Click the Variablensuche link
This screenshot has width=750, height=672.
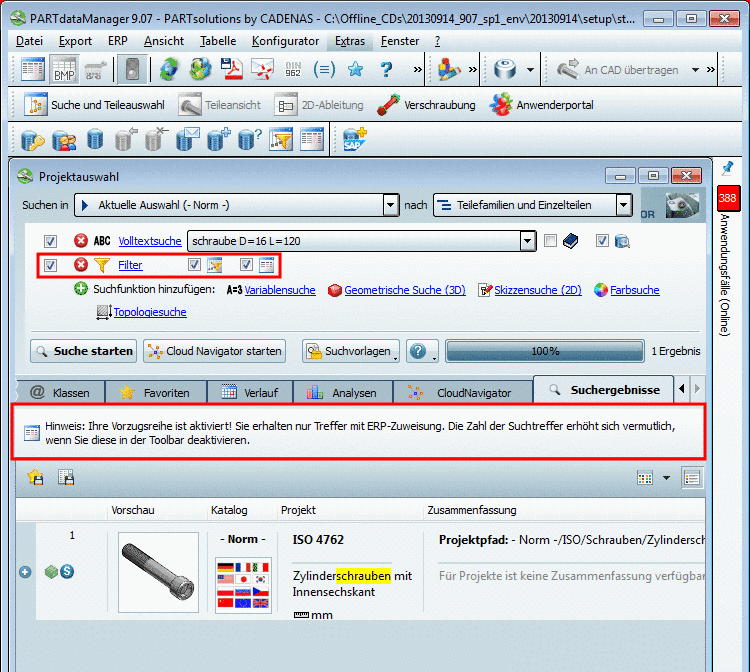[280, 290]
